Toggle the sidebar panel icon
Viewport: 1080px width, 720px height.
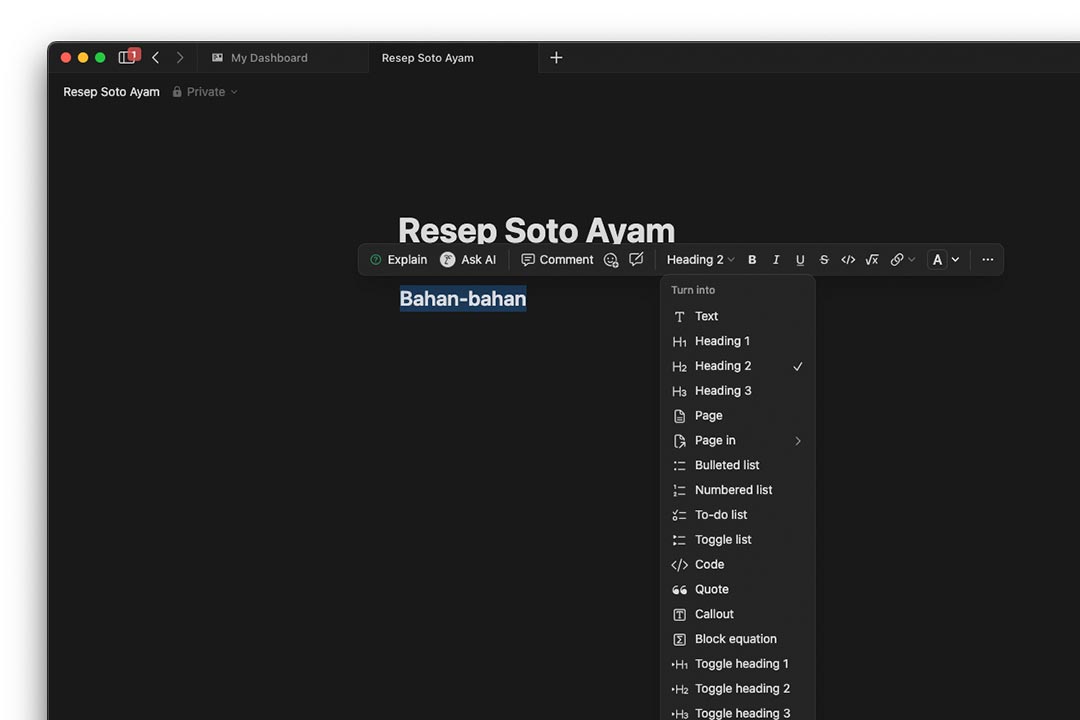pos(127,58)
